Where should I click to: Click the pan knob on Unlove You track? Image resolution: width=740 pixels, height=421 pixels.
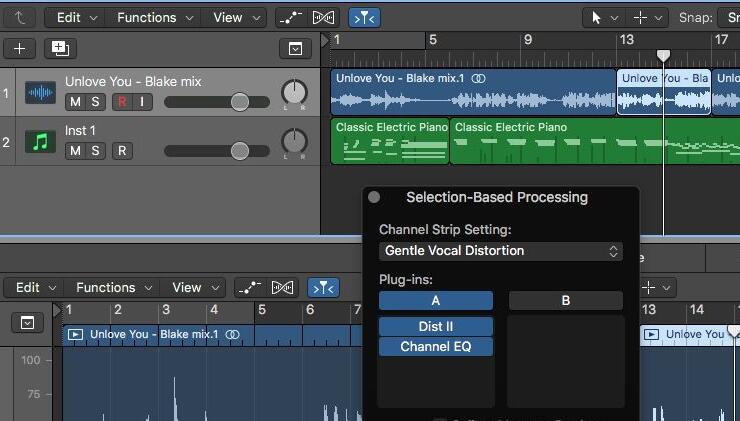pyautogui.click(x=294, y=94)
